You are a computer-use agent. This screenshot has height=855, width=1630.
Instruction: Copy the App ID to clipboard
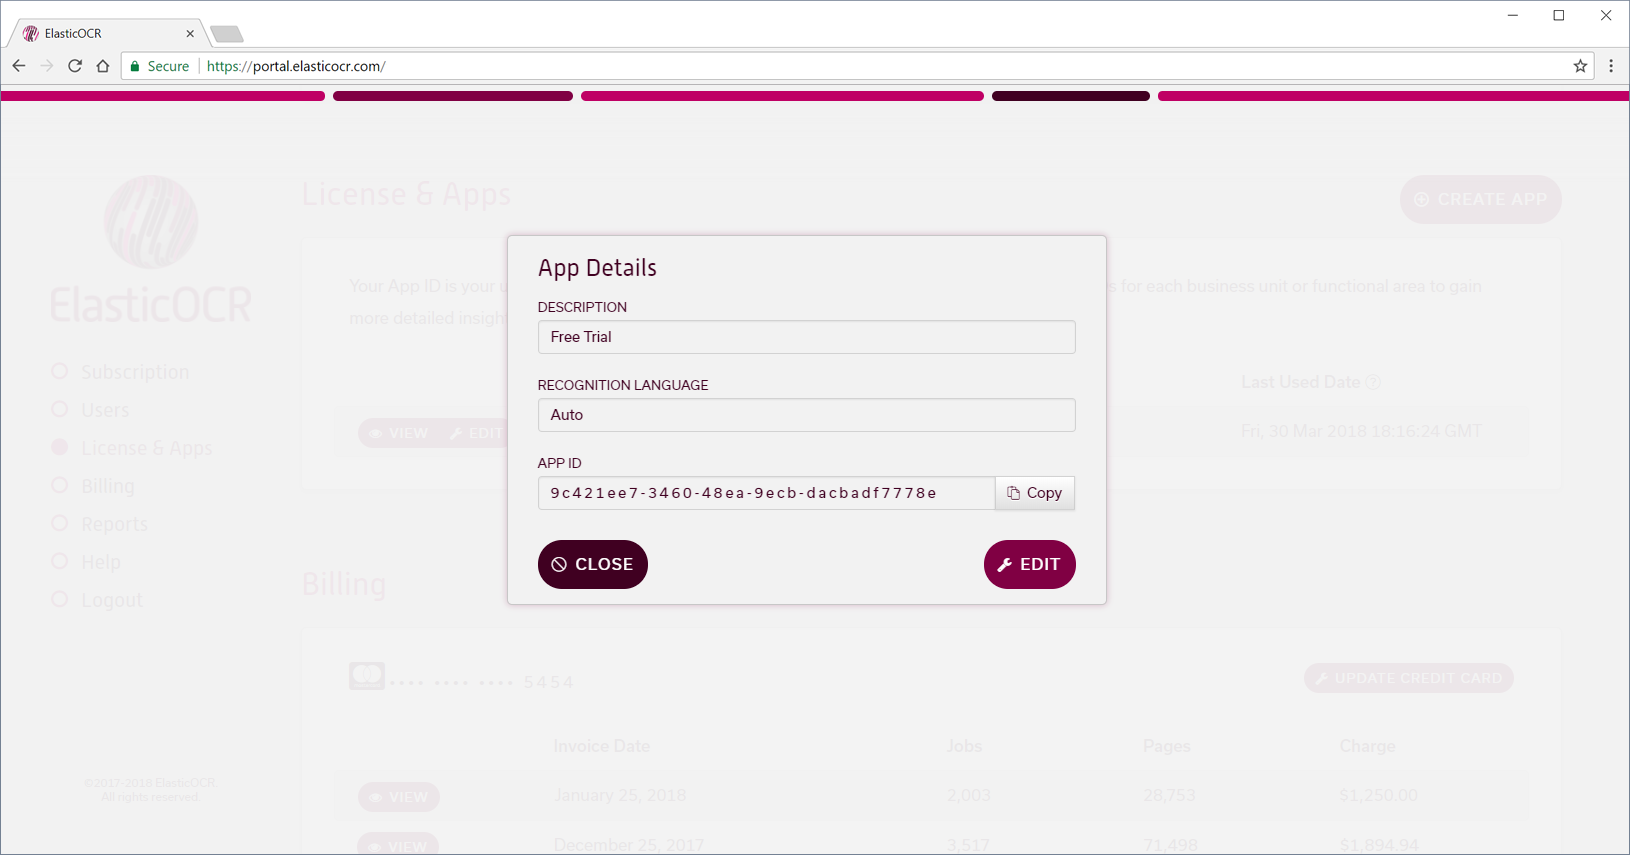click(x=1035, y=493)
